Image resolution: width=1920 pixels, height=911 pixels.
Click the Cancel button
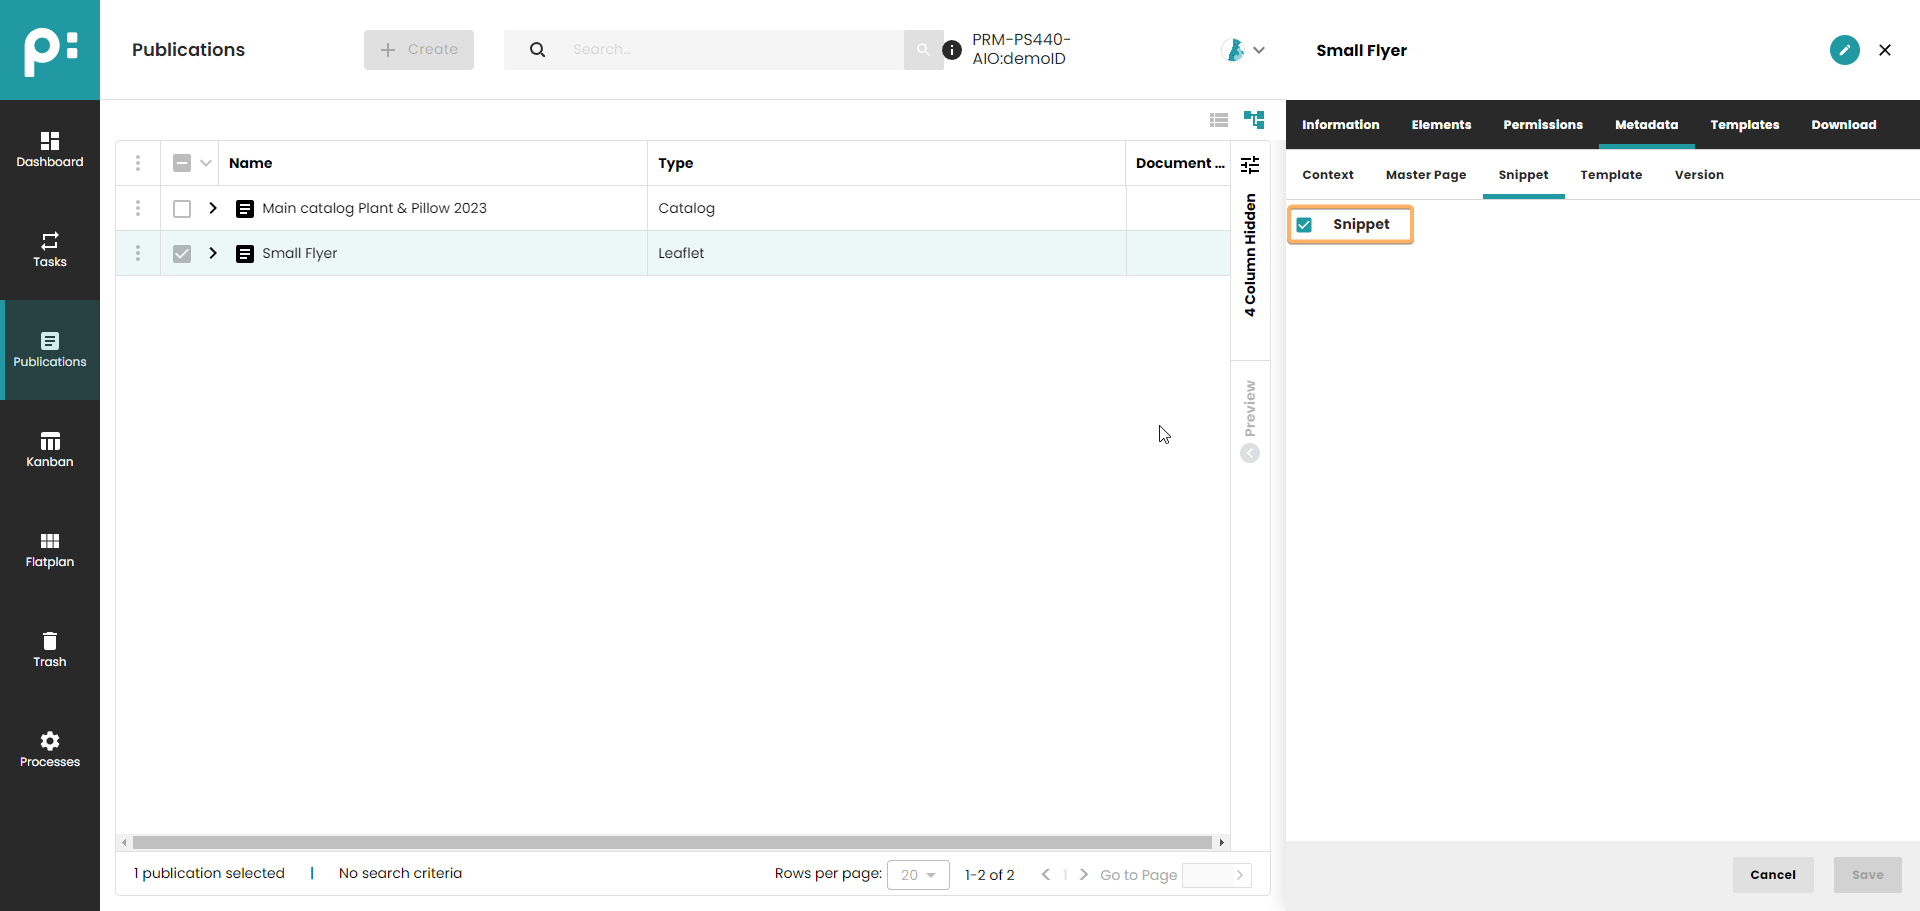(x=1772, y=875)
